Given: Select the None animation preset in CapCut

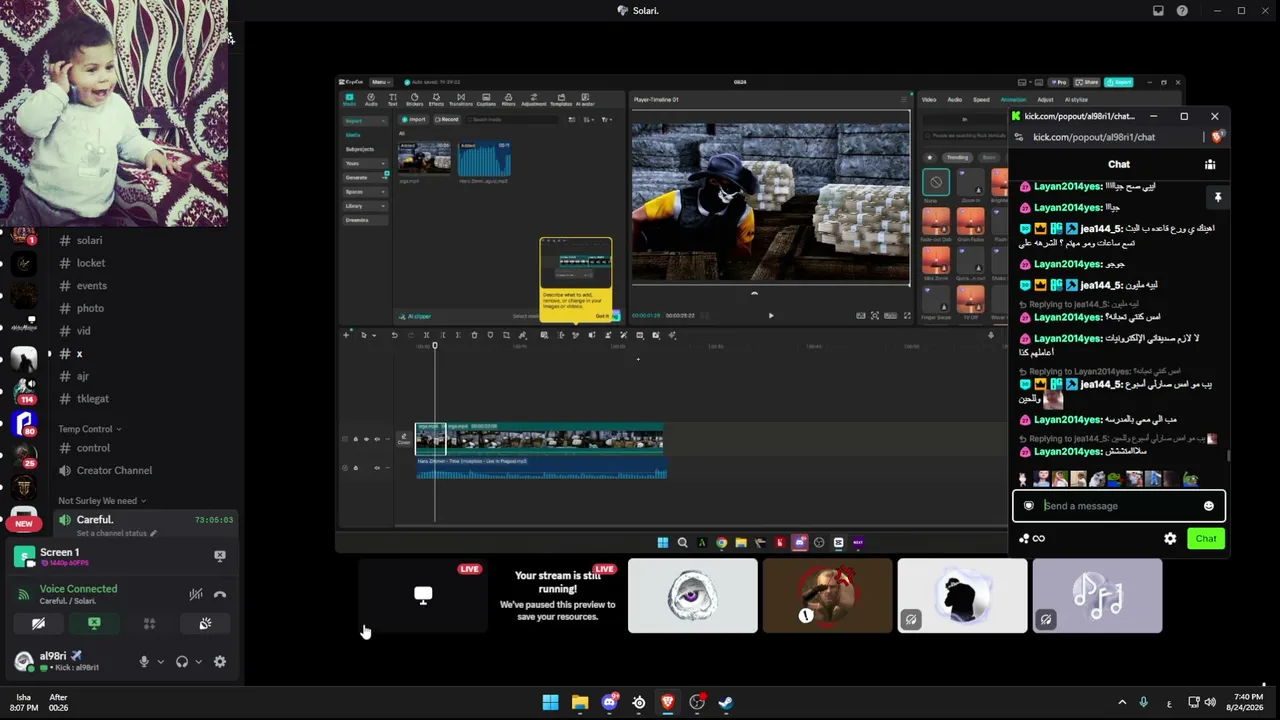Looking at the screenshot, I should click(936, 182).
